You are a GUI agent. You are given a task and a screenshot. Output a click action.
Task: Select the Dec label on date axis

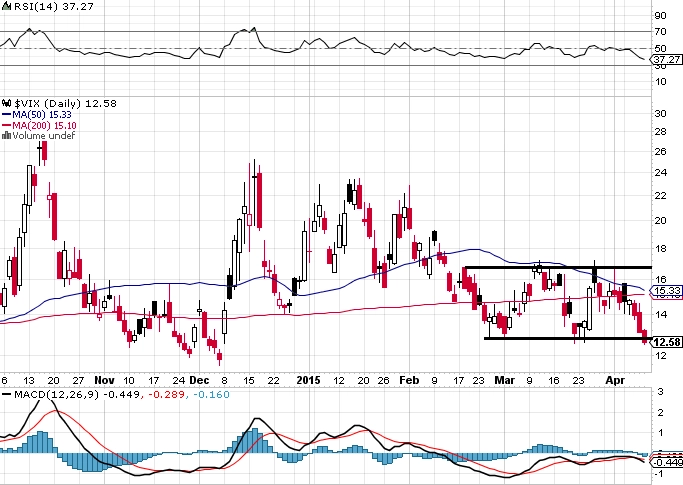pos(199,380)
